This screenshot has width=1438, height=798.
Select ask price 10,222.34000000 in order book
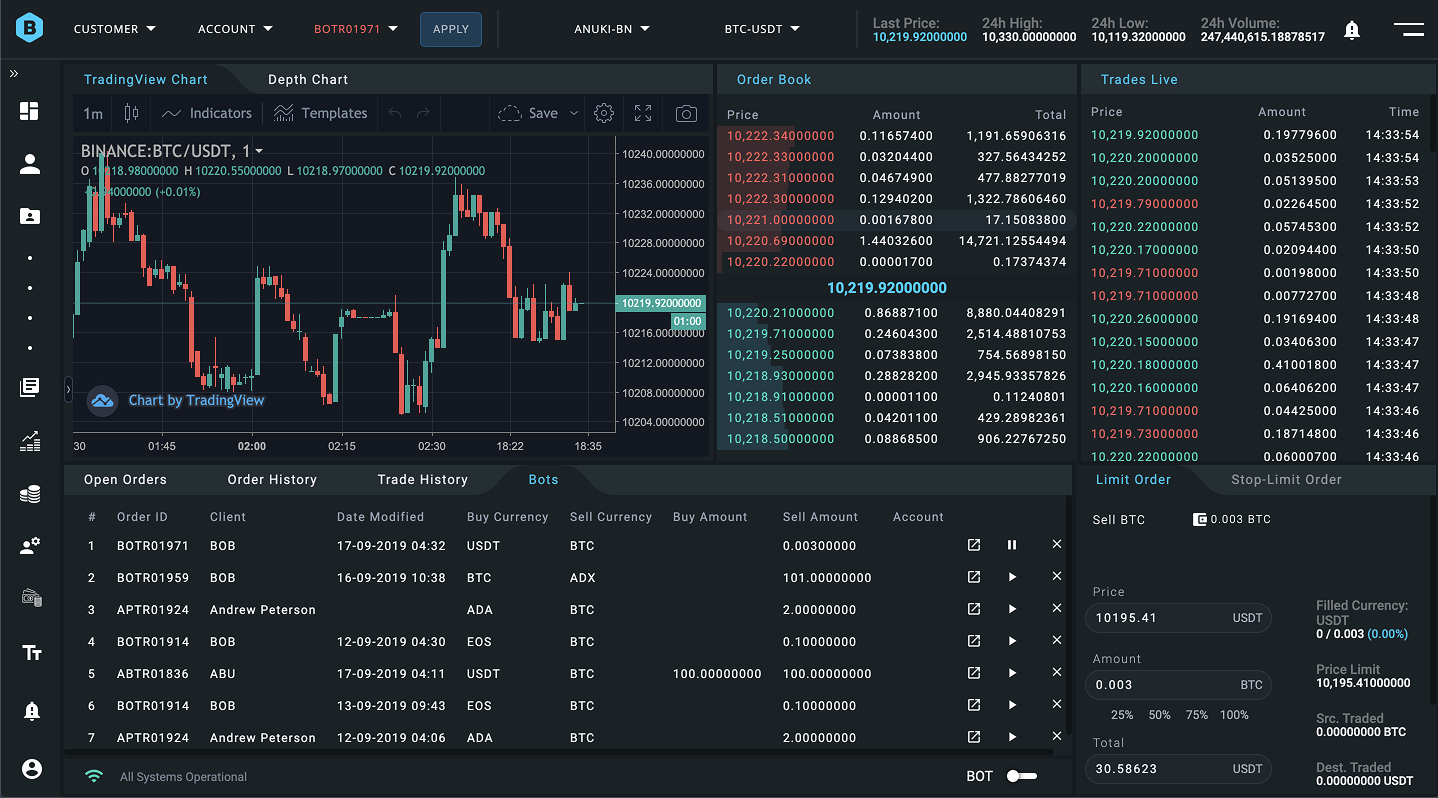click(780, 135)
